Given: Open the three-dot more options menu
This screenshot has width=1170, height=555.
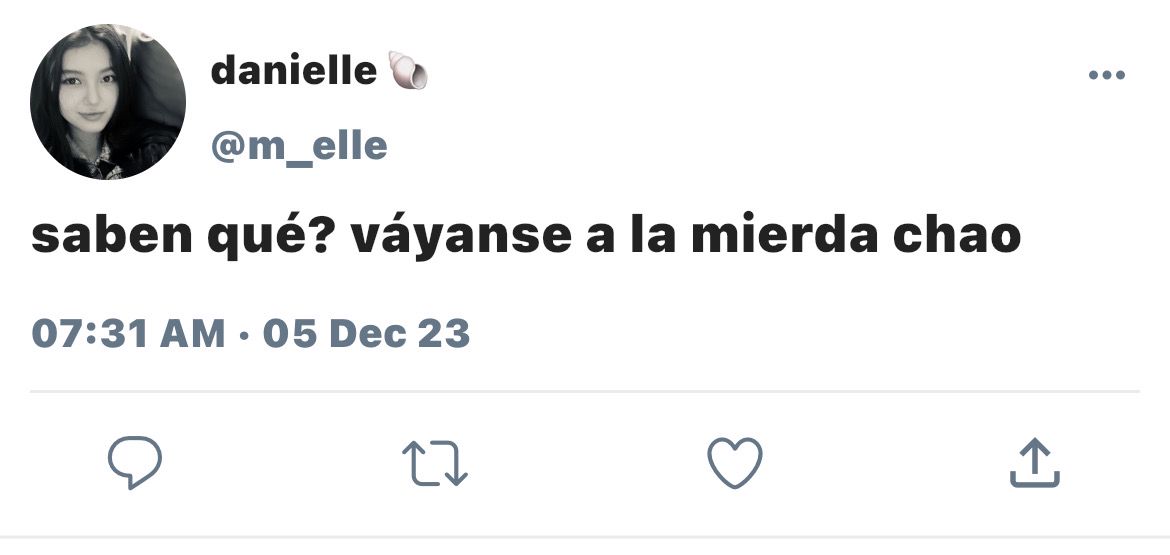Looking at the screenshot, I should (1107, 75).
